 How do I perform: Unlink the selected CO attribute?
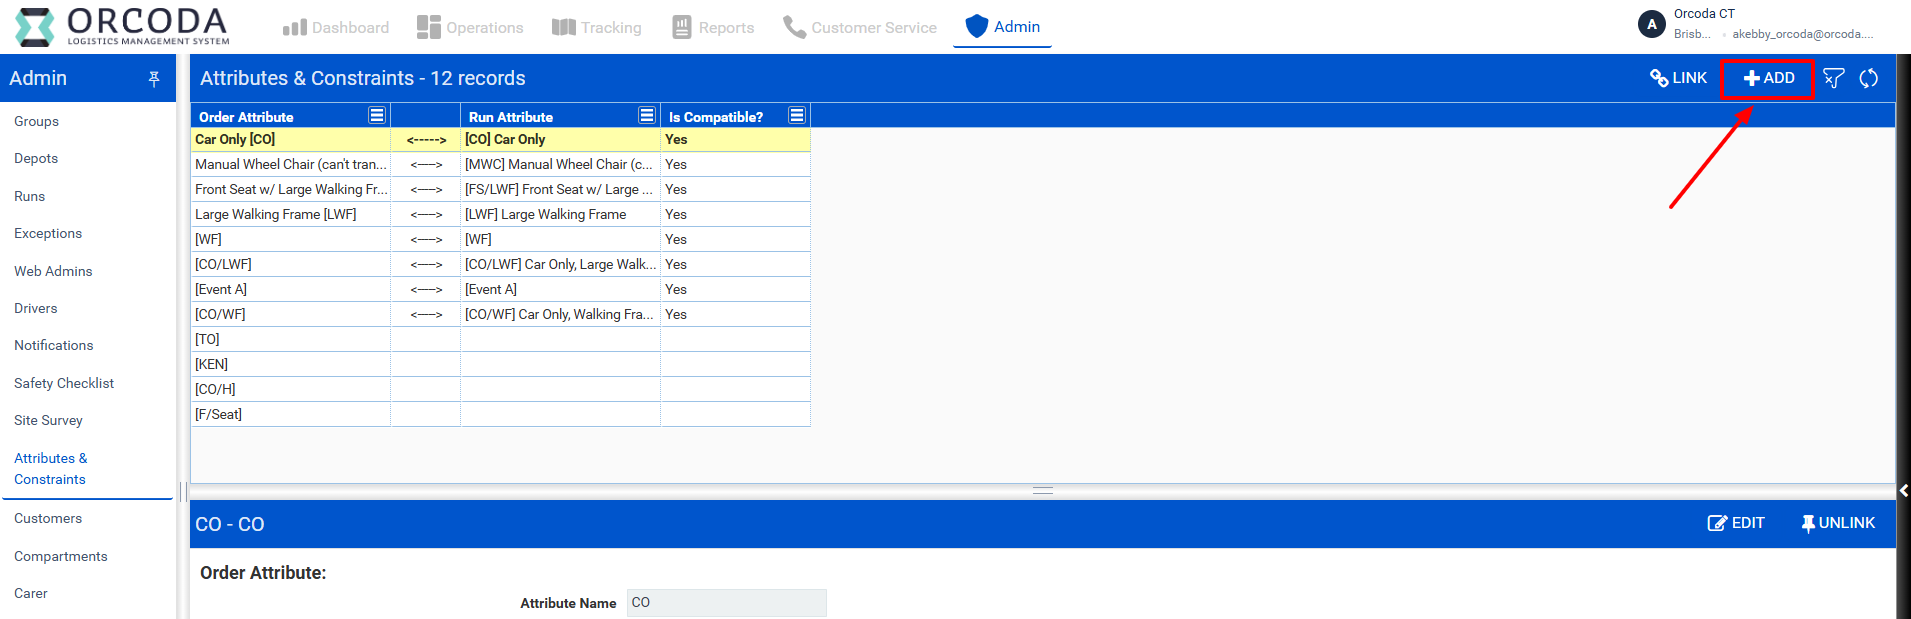pos(1838,523)
